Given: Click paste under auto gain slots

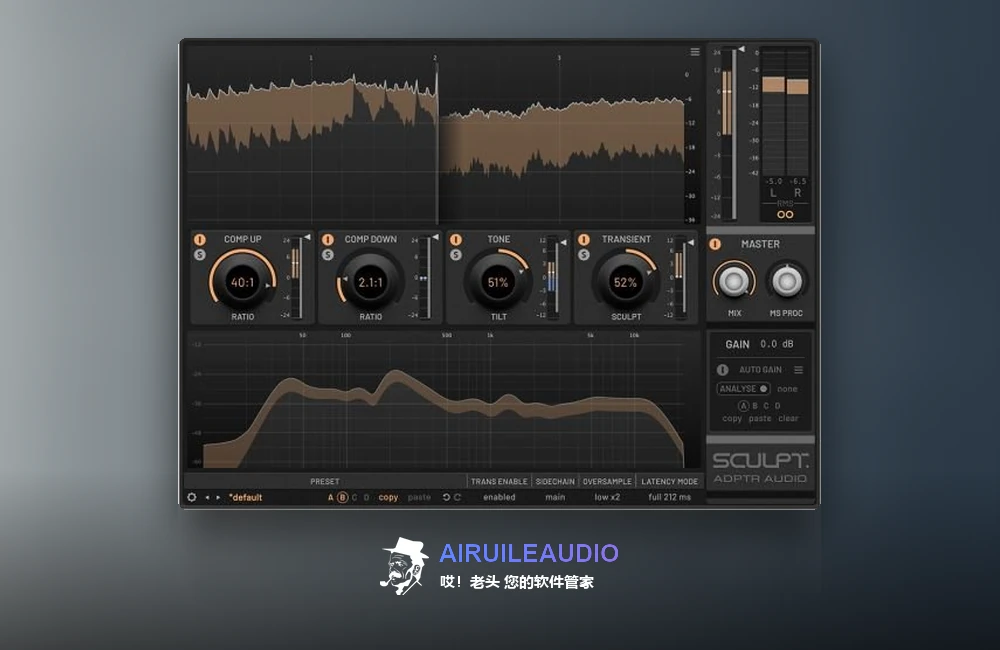Looking at the screenshot, I should (760, 418).
